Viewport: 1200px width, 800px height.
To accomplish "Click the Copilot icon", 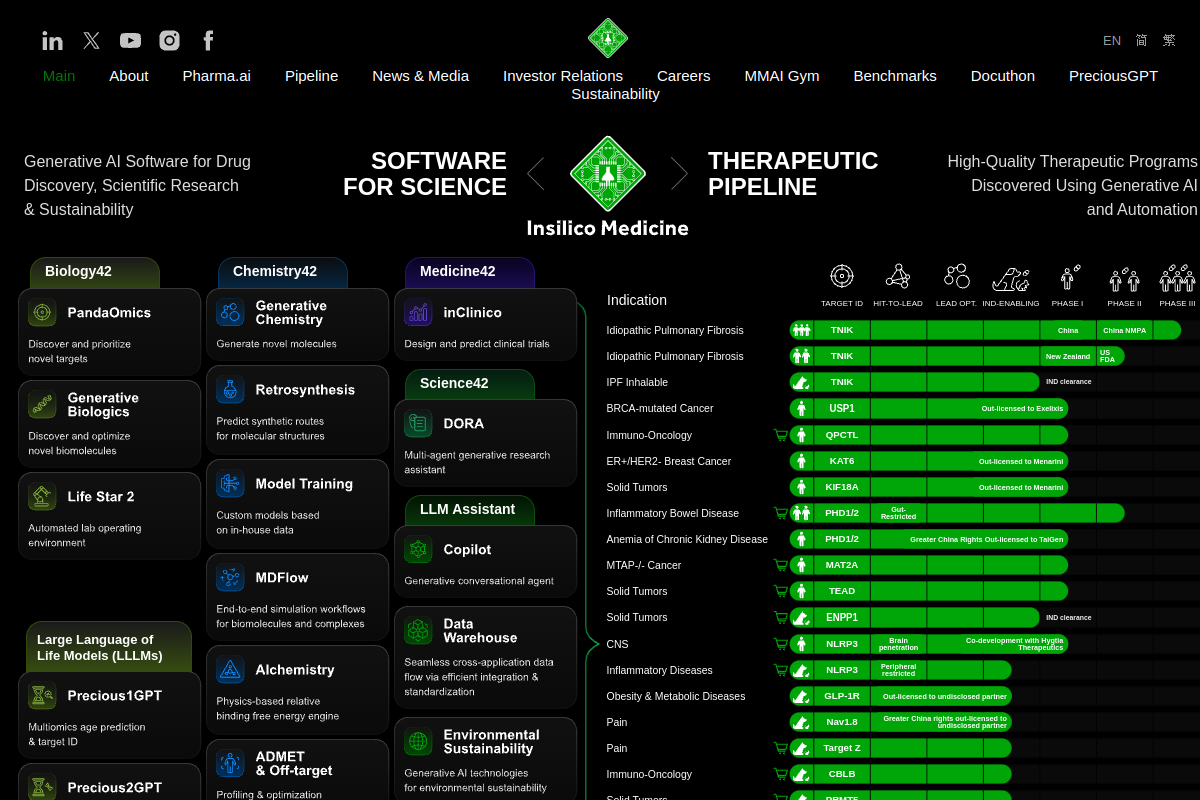I will point(418,550).
